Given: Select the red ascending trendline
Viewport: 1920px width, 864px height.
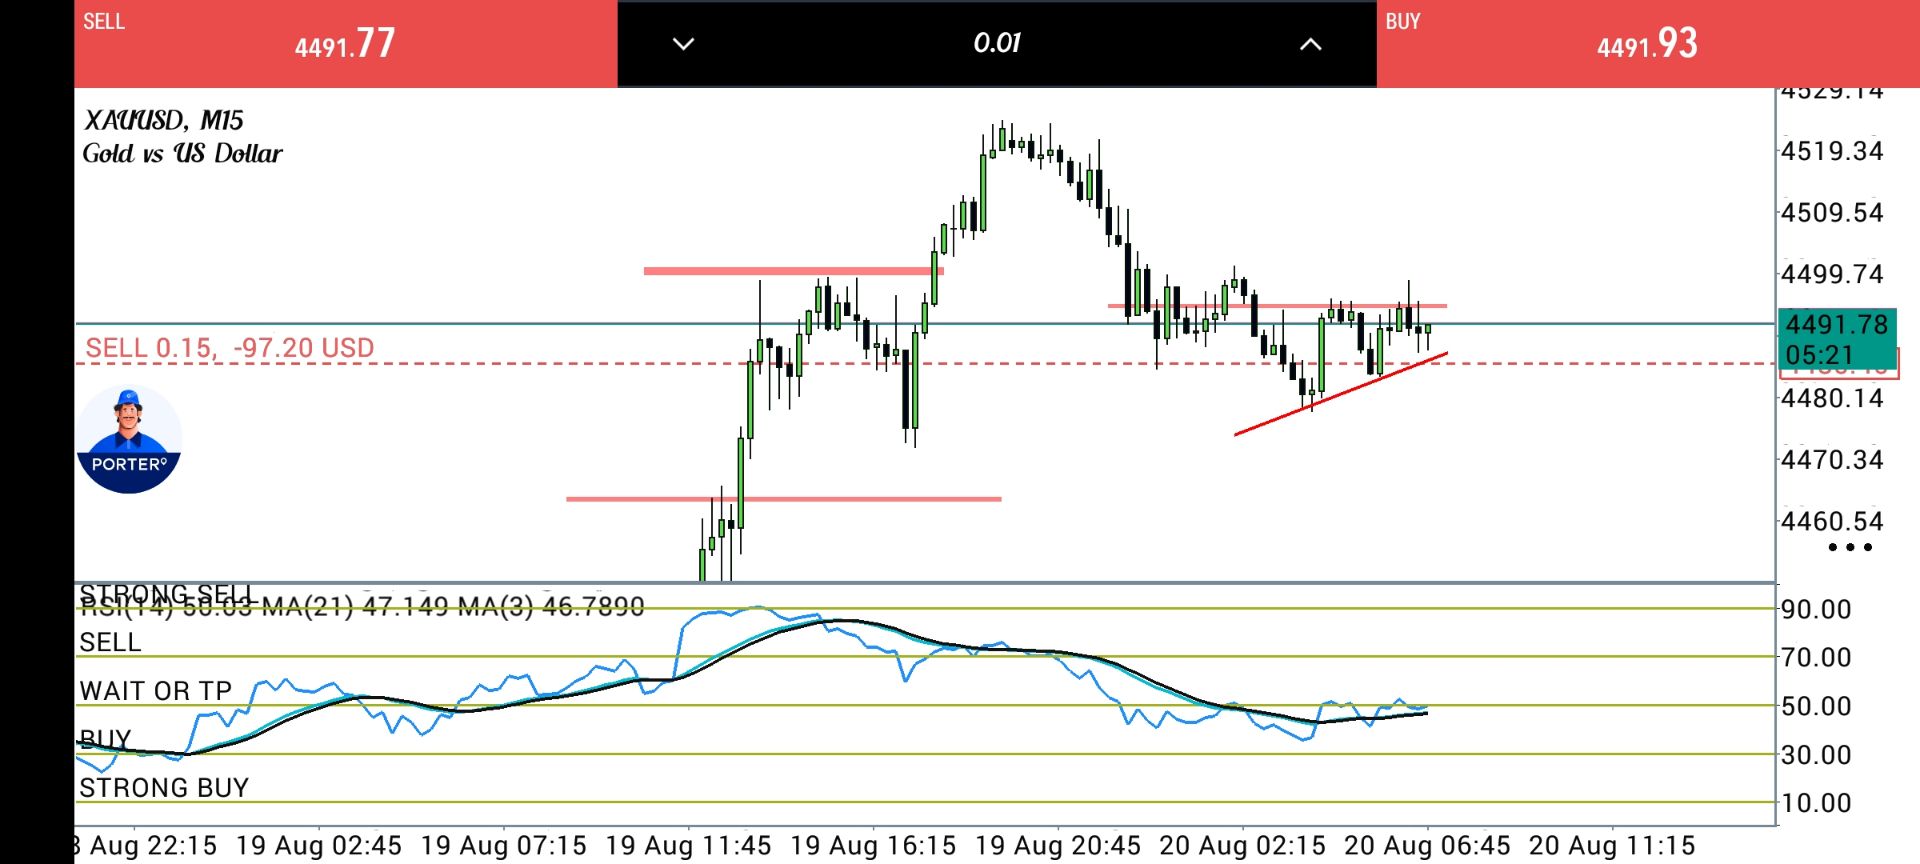Looking at the screenshot, I should [1341, 394].
